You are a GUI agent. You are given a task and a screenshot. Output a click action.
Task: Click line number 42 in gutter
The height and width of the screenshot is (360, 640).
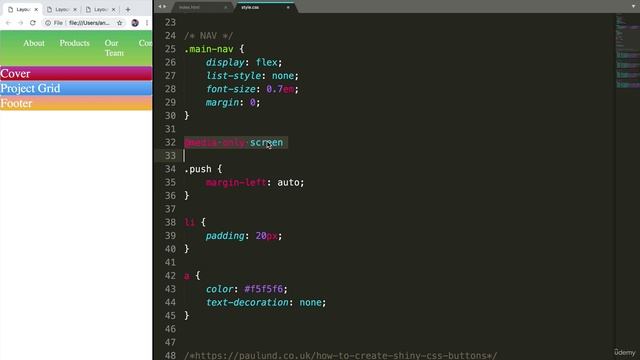tap(170, 276)
